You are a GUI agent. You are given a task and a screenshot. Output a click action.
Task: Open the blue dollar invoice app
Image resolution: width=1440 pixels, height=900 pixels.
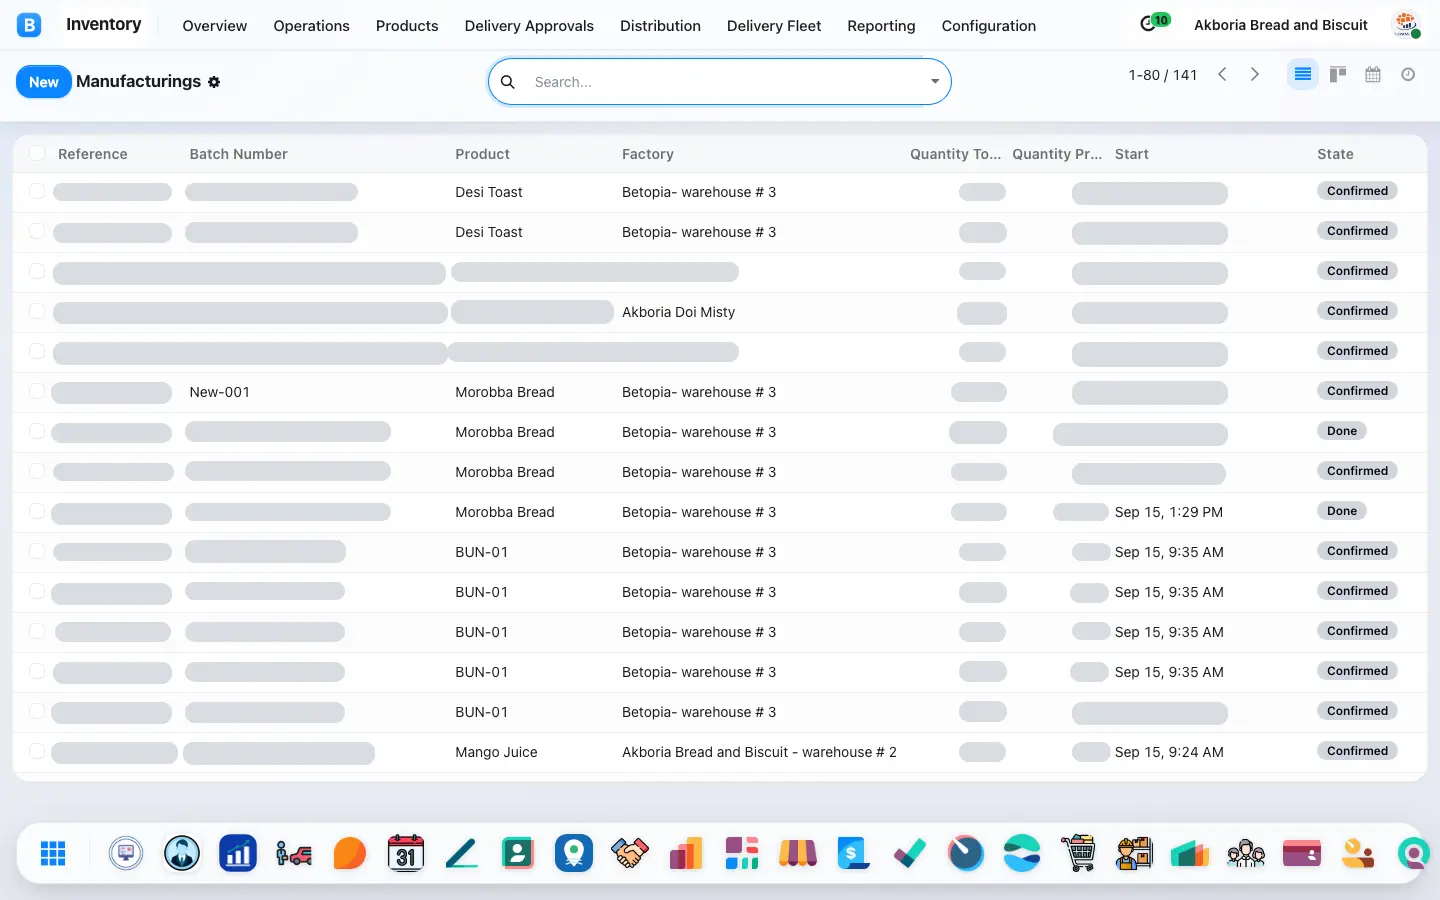tap(854, 853)
